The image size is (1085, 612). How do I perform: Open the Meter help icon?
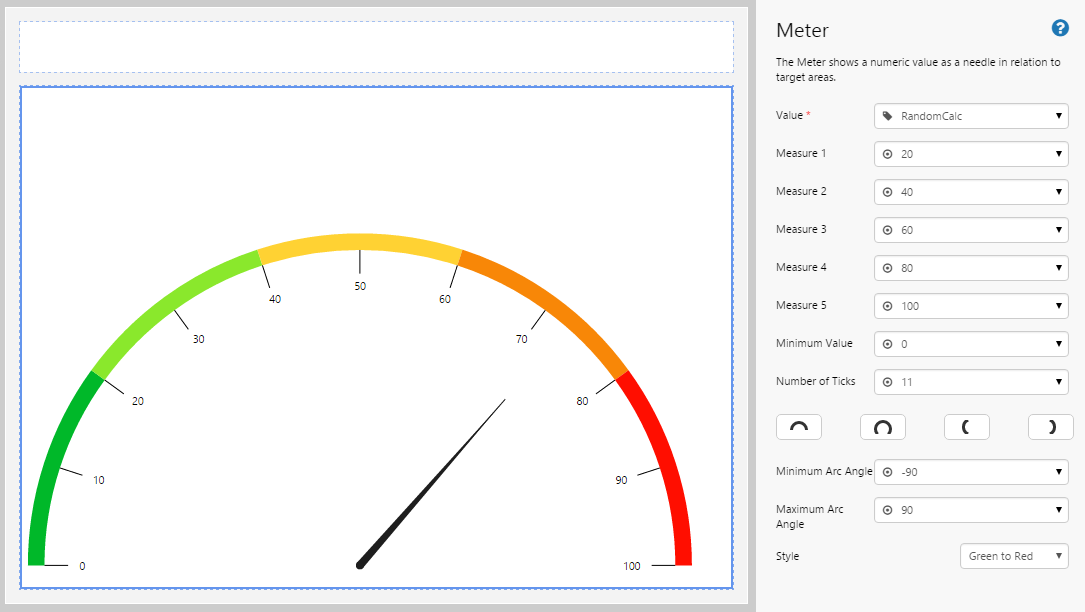(x=1060, y=29)
